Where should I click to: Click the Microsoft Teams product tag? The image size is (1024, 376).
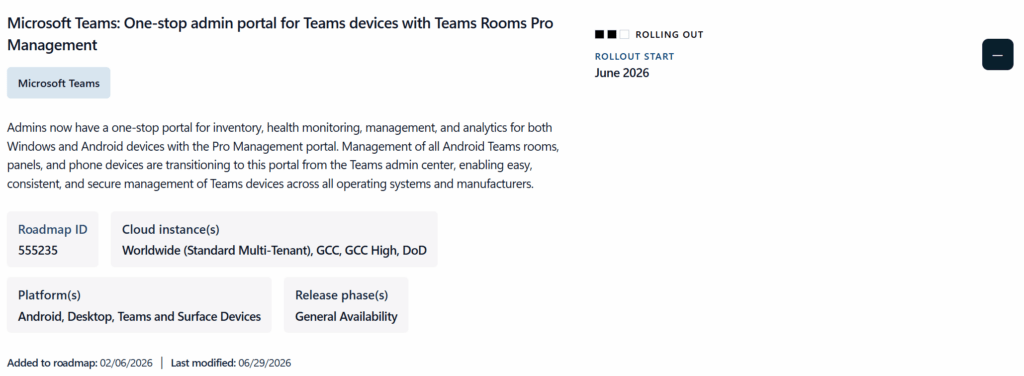point(59,83)
